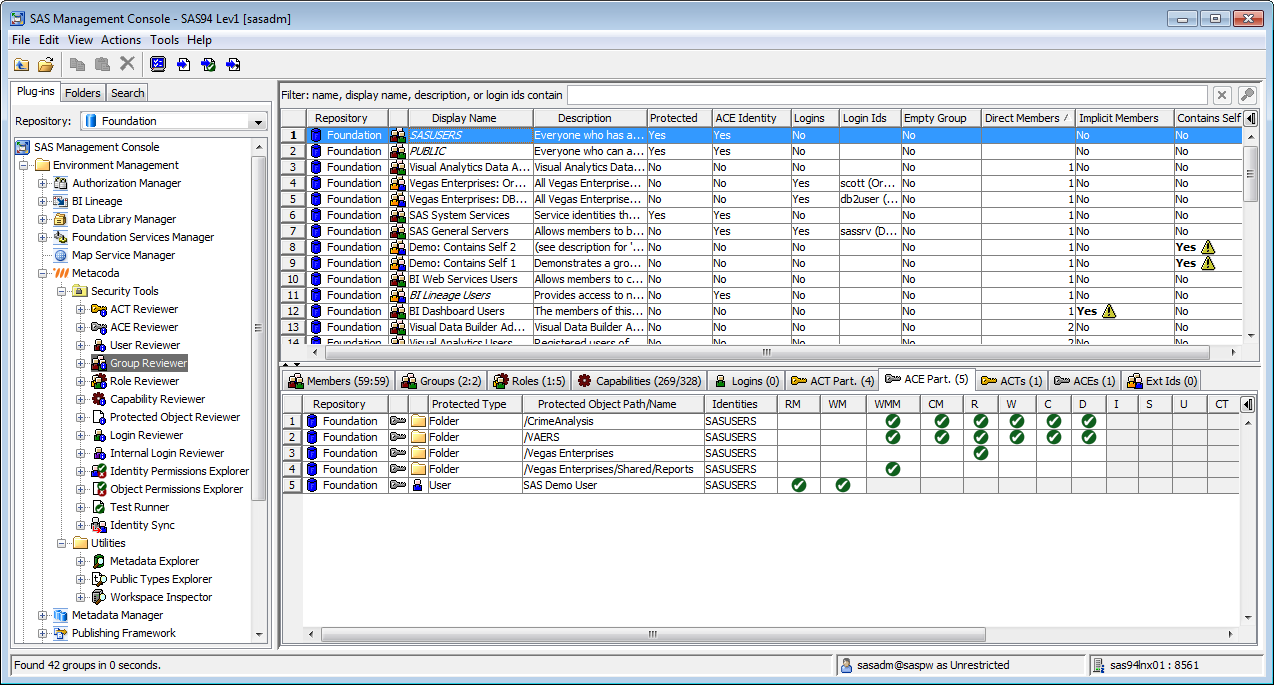Expand the Metadata Manager node
The width and height of the screenshot is (1274, 685).
42,615
